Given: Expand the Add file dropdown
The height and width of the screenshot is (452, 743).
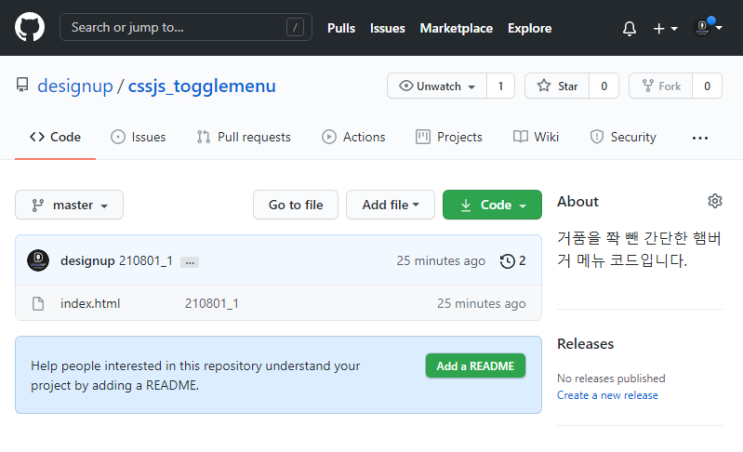Looking at the screenshot, I should coord(390,205).
